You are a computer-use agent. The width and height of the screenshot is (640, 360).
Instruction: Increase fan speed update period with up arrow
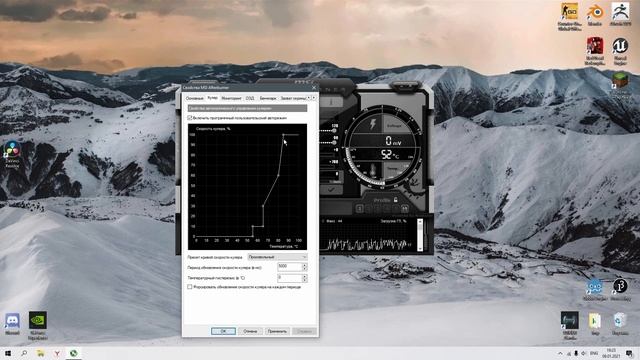pyautogui.click(x=304, y=265)
